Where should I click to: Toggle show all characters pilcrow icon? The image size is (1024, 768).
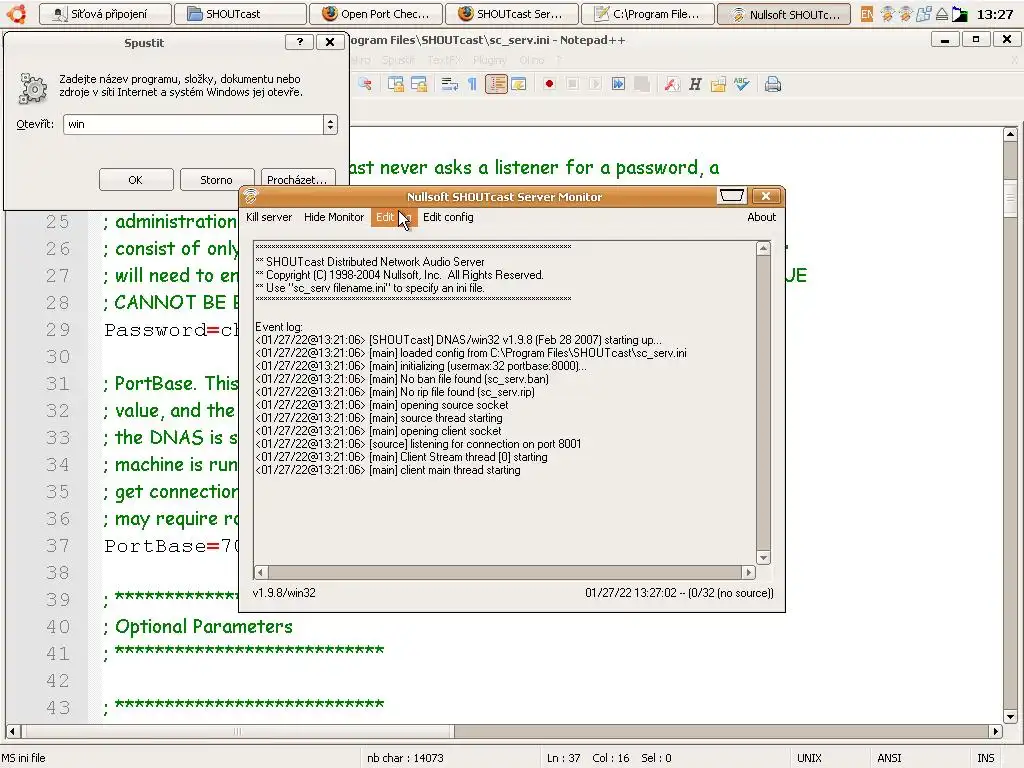[472, 84]
